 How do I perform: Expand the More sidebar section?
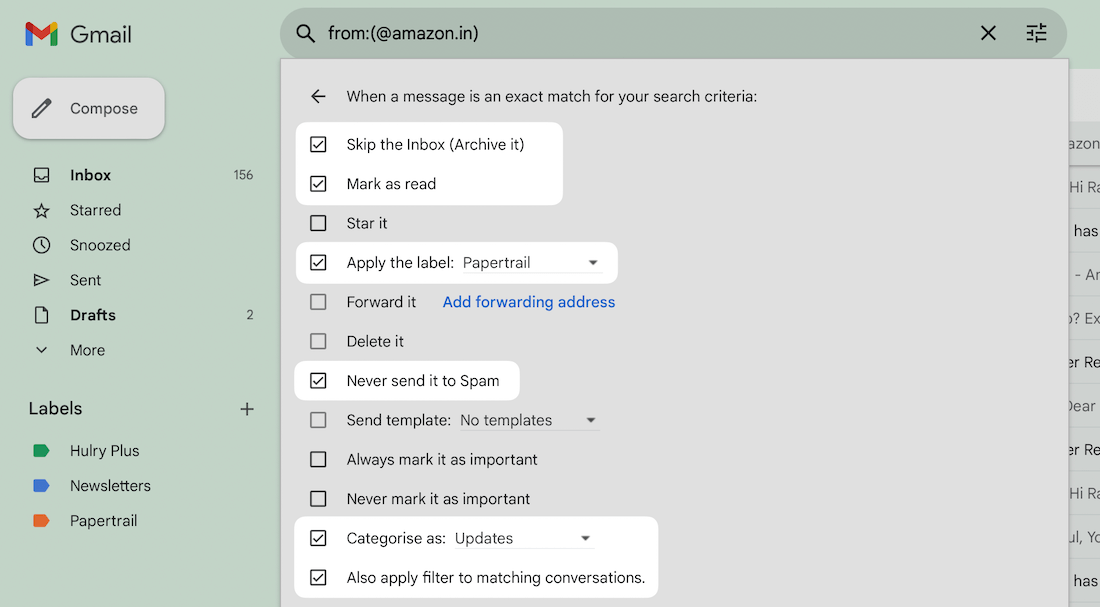click(86, 350)
